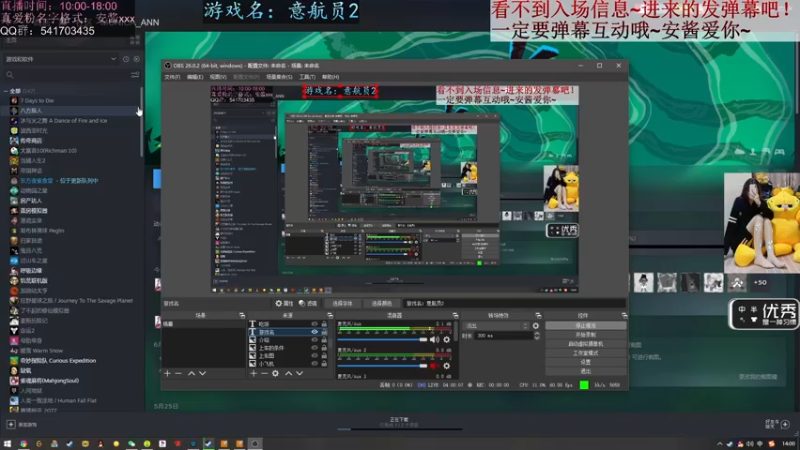
Task: Toggle lock on the 游戏名 source
Action: coord(324,332)
